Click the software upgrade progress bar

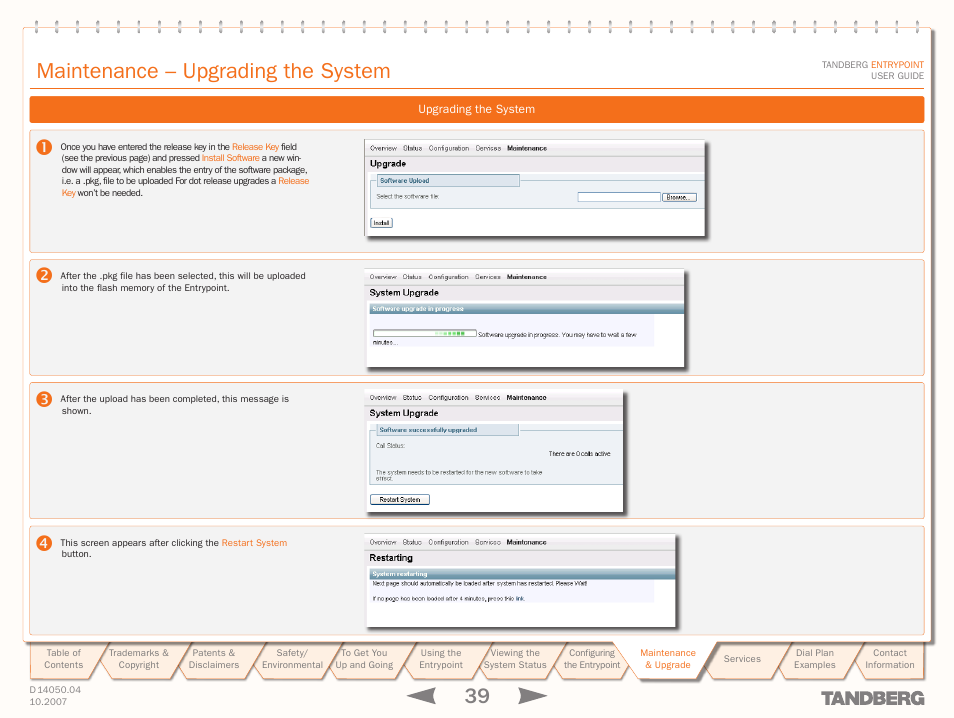tap(425, 333)
